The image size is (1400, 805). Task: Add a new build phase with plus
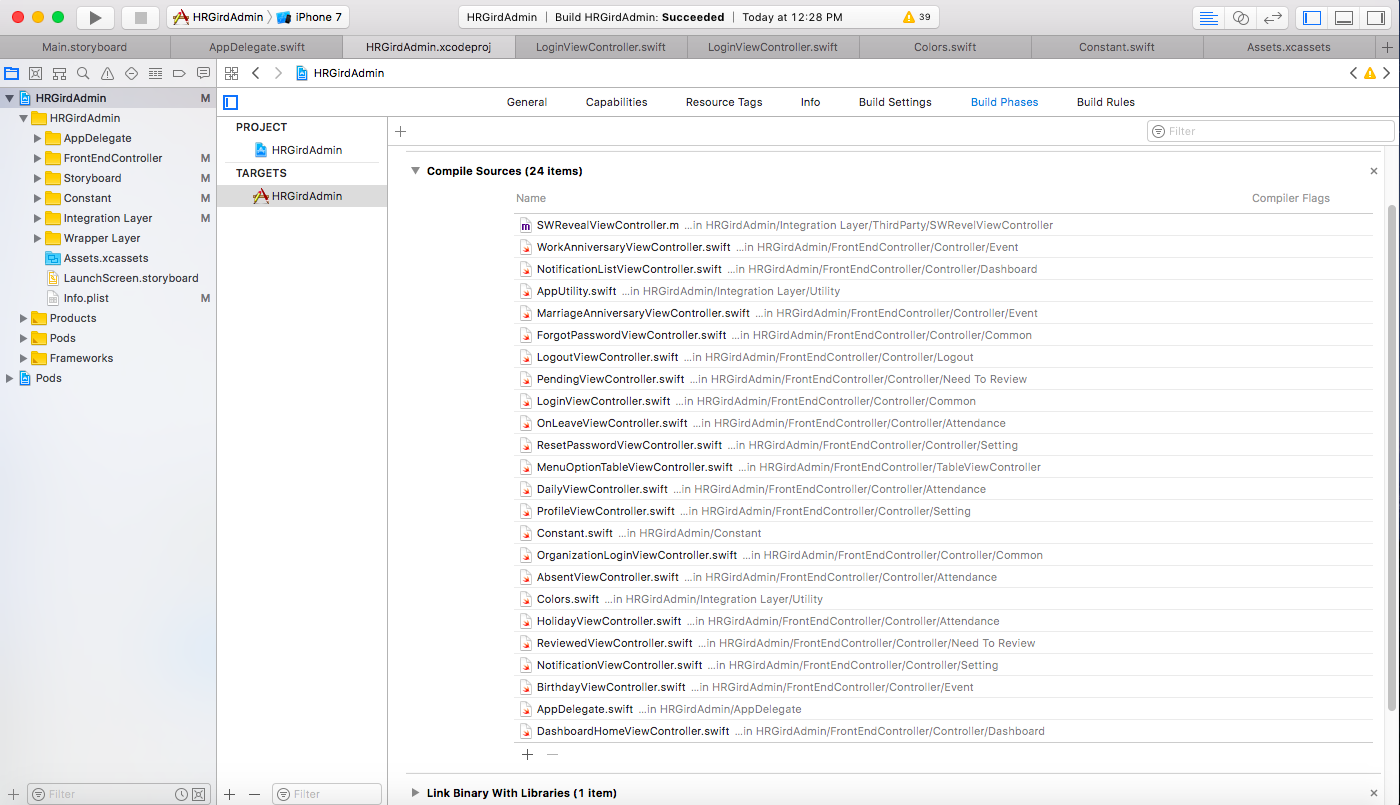(x=401, y=131)
